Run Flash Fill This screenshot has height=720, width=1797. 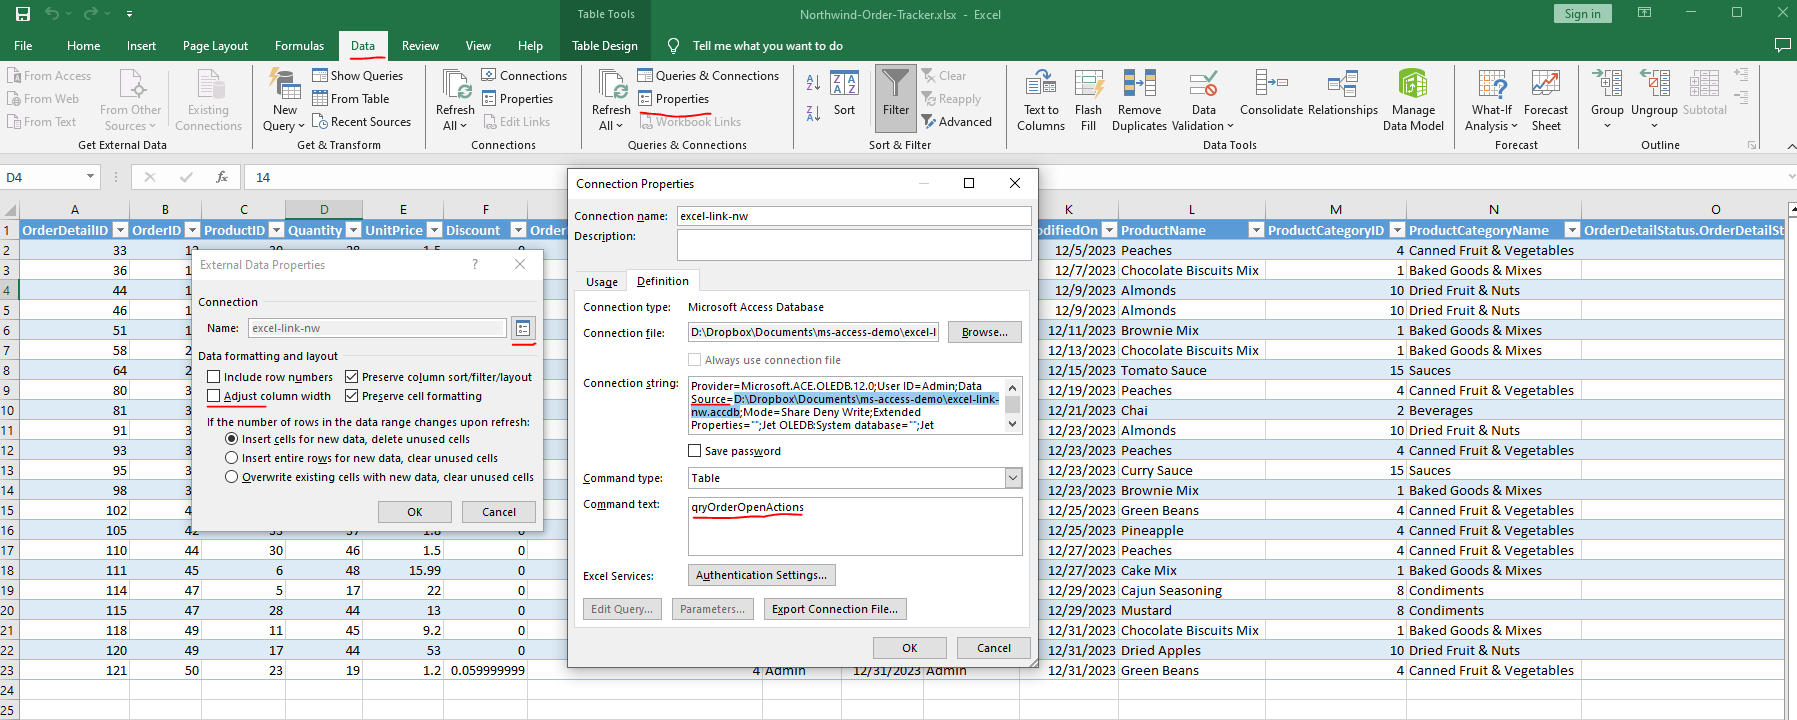1088,100
